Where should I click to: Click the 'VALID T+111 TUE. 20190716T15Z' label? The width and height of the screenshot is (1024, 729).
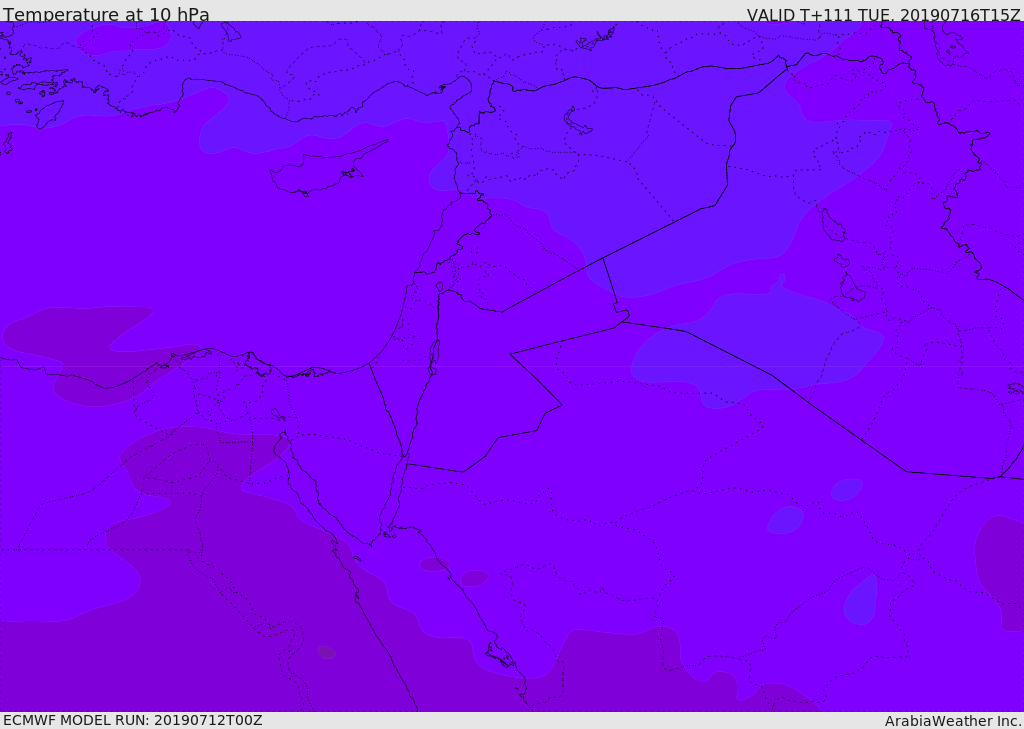(x=884, y=15)
